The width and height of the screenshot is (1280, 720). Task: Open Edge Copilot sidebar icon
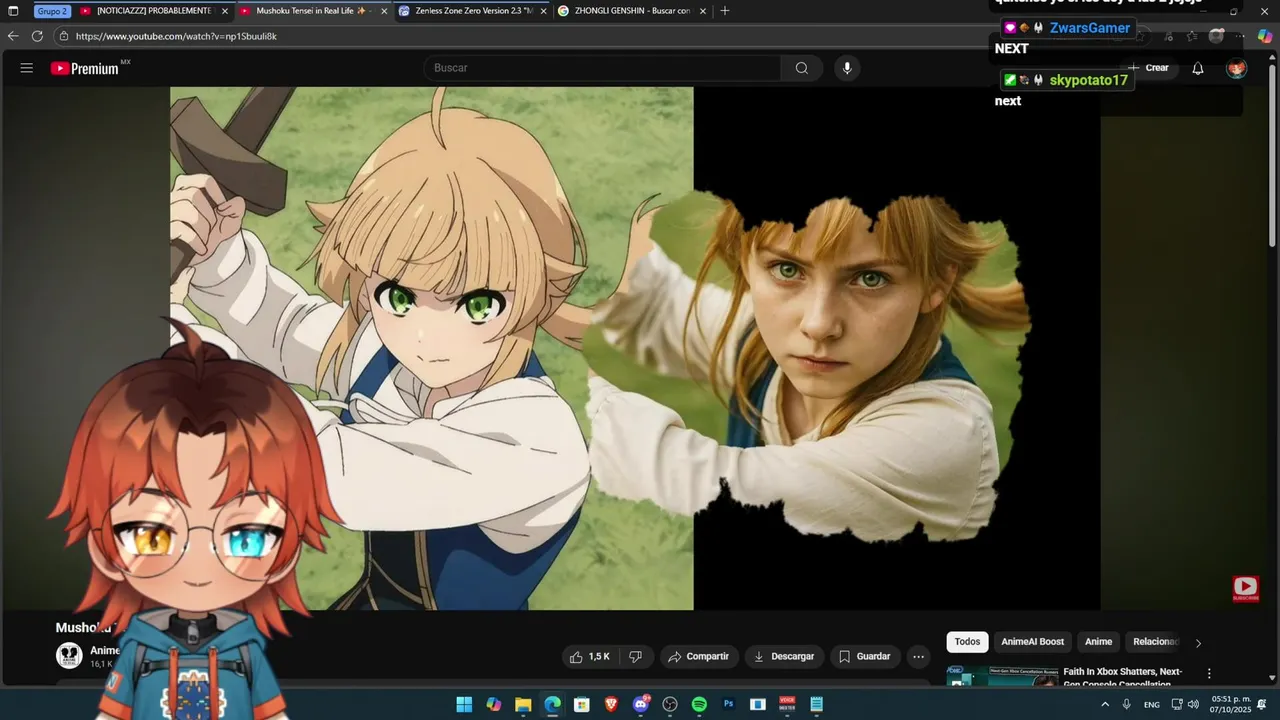click(x=1265, y=36)
